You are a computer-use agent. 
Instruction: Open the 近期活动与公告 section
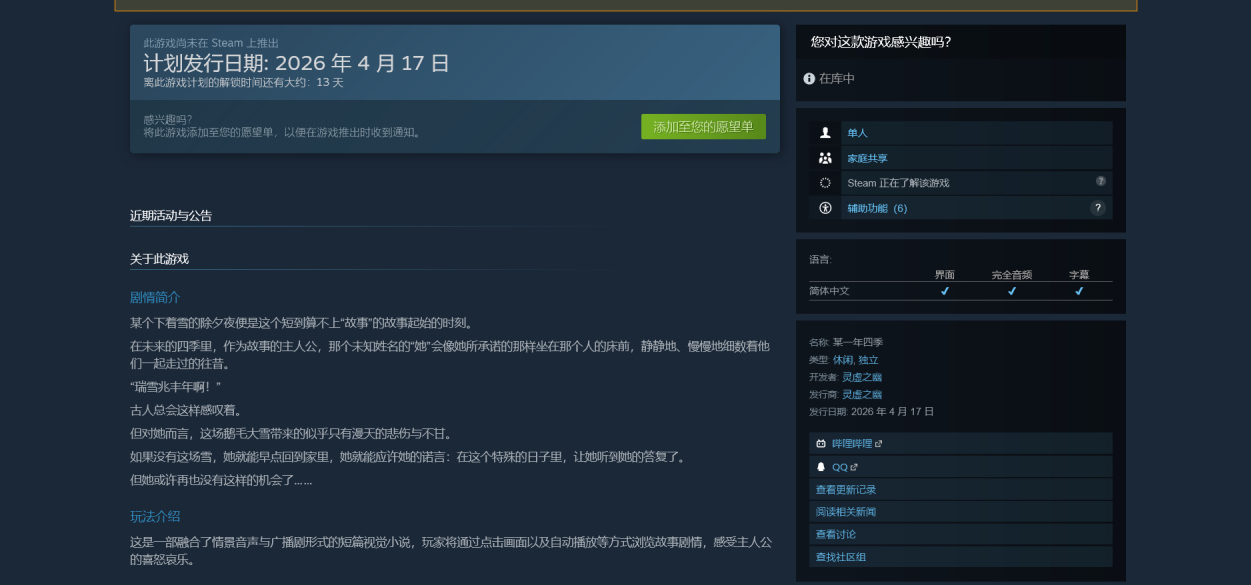point(171,215)
